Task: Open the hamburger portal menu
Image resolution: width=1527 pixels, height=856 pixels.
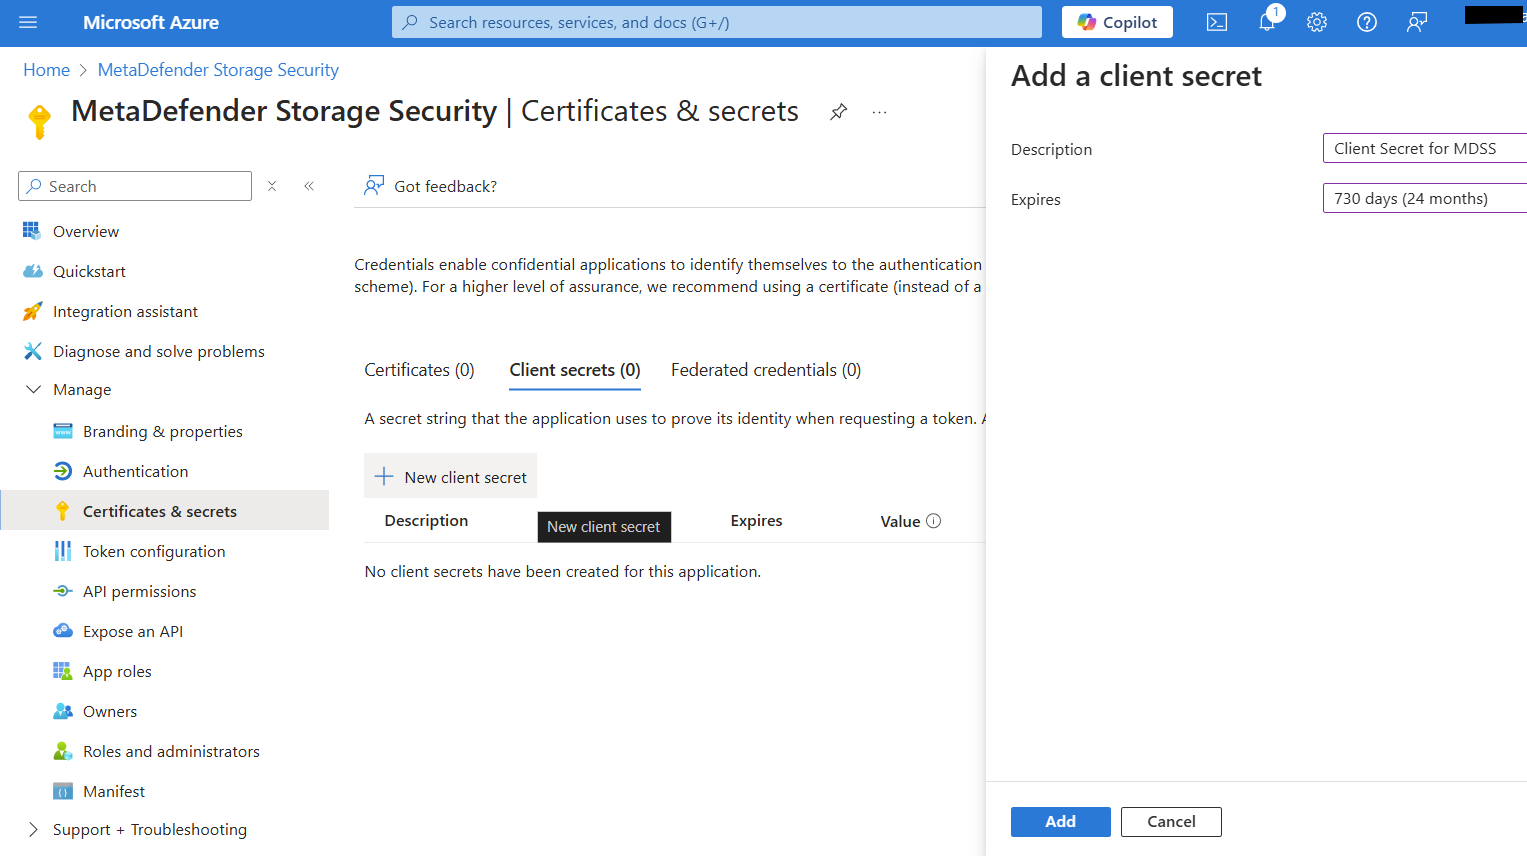Action: point(28,22)
